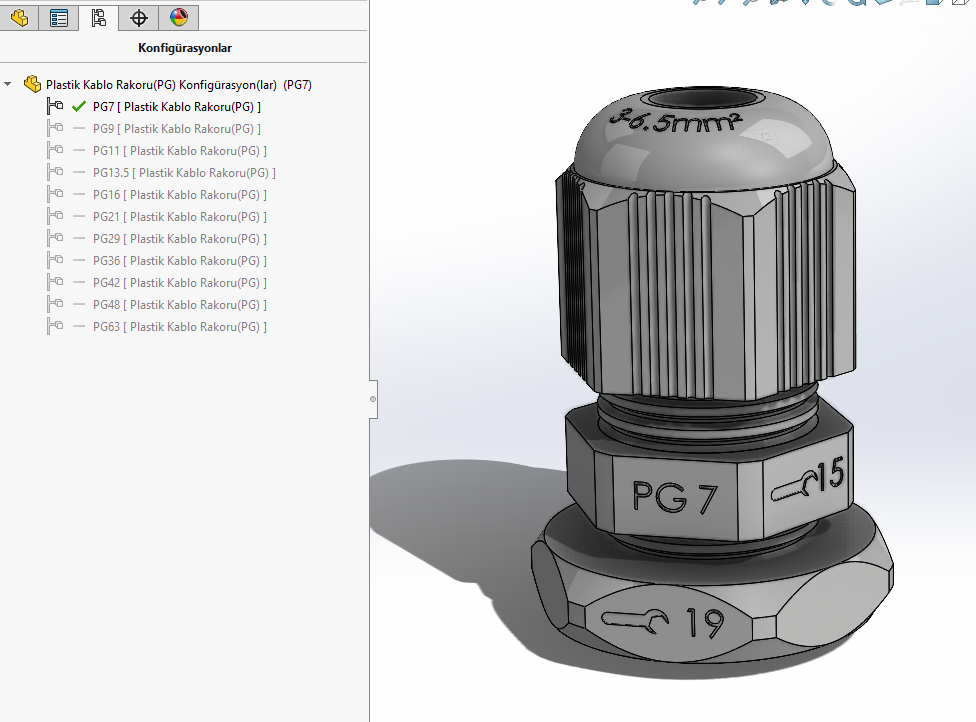The width and height of the screenshot is (976, 722).
Task: Click the 3-6.5mm² text on dome cap
Action: [677, 123]
